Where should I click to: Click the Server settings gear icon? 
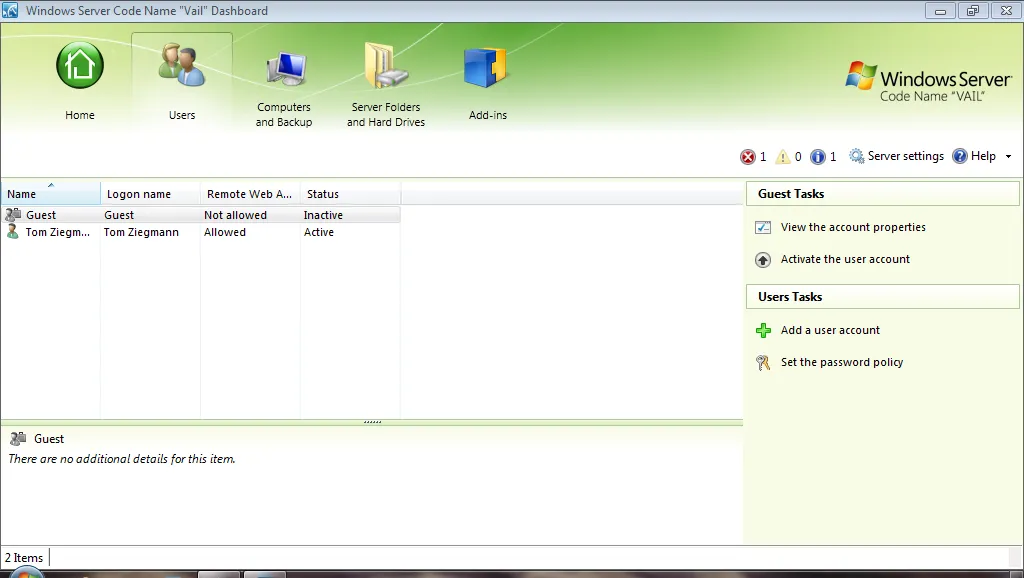tap(856, 156)
